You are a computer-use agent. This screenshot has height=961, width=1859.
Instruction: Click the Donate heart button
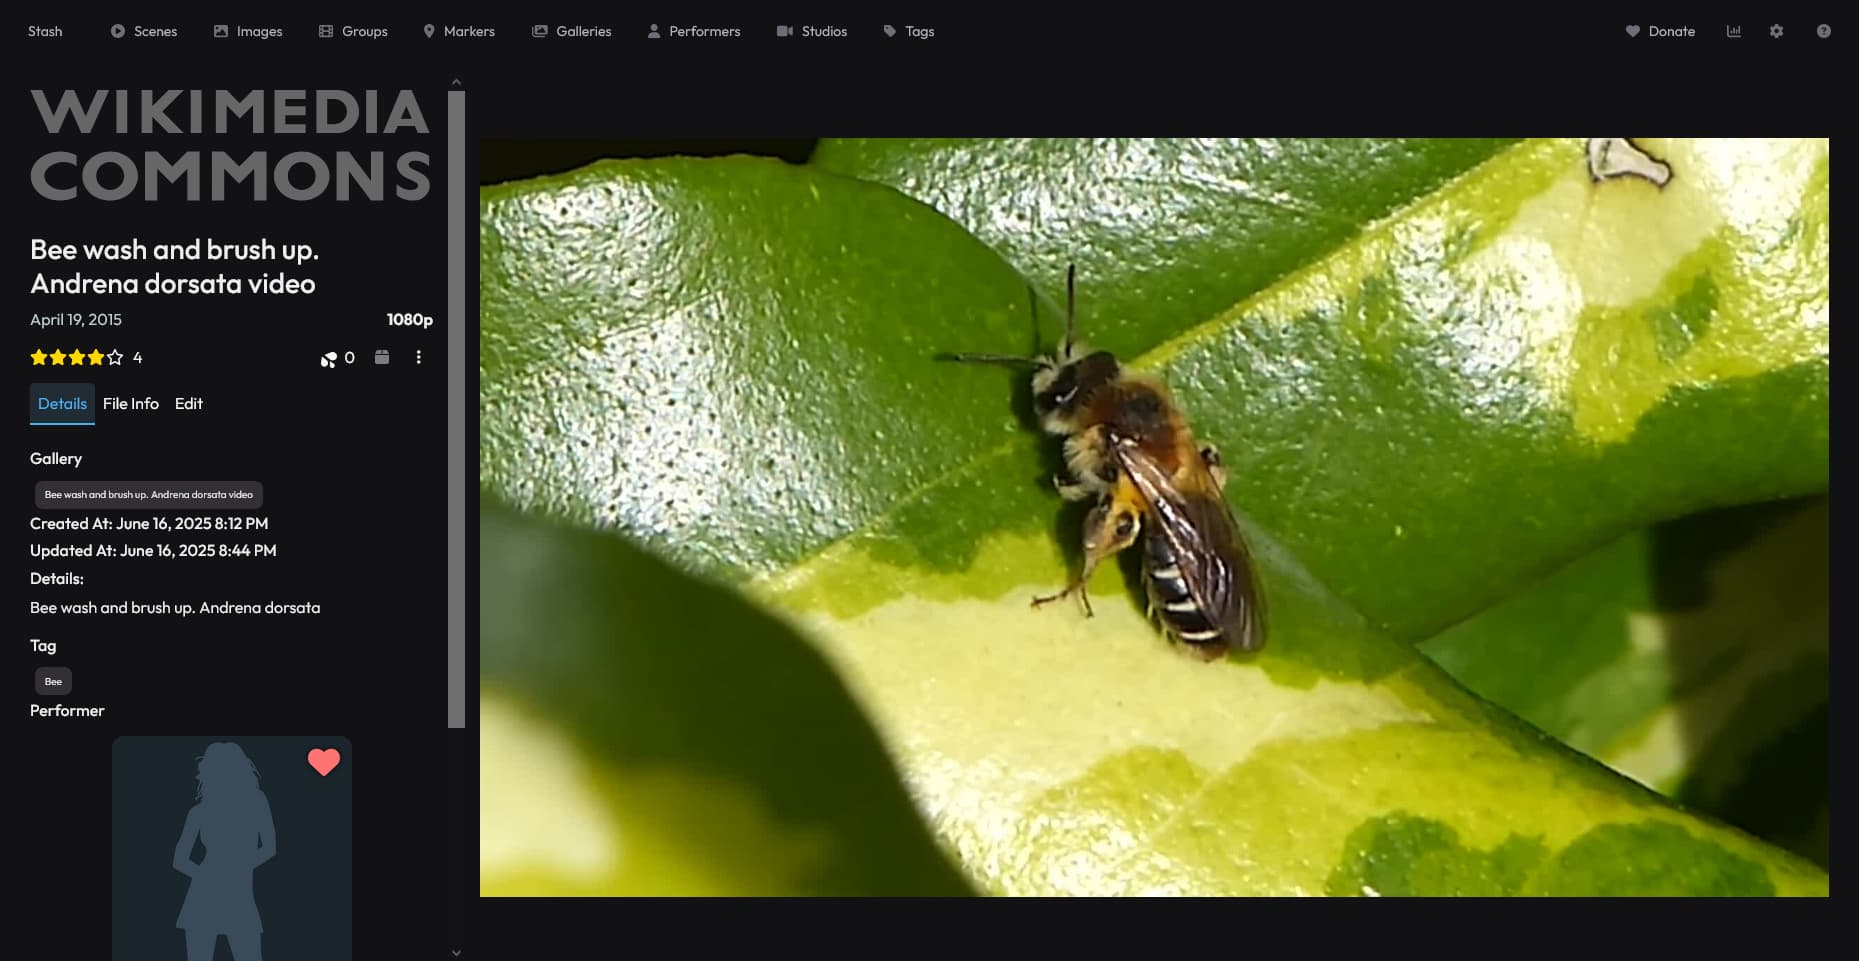(x=1660, y=31)
